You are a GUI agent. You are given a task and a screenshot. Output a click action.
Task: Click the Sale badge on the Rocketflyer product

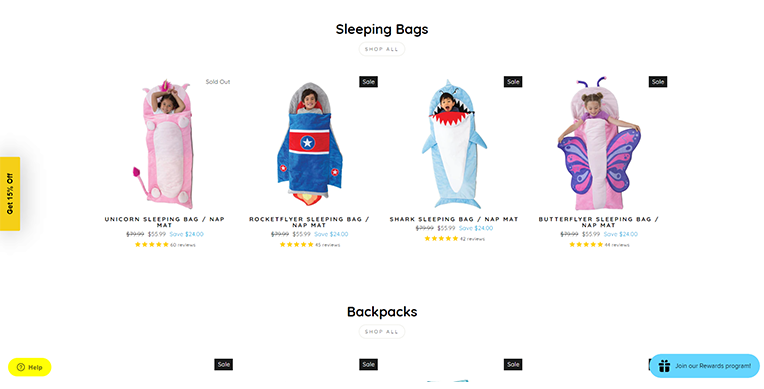[368, 82]
